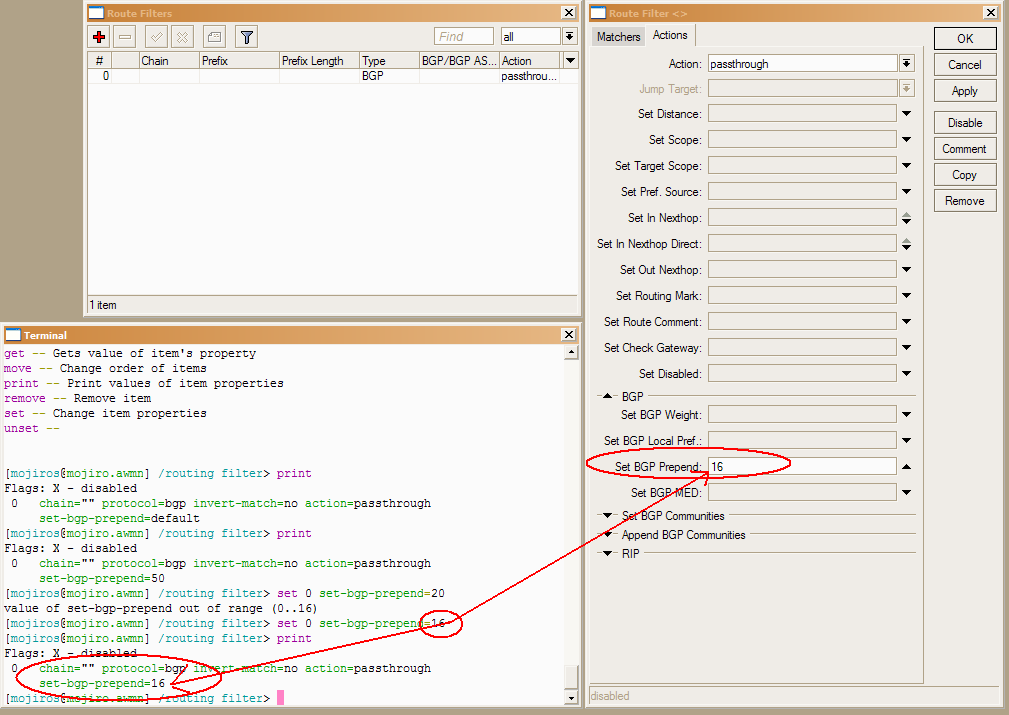Click the minus remove item icon
The image size is (1009, 715).
point(125,37)
